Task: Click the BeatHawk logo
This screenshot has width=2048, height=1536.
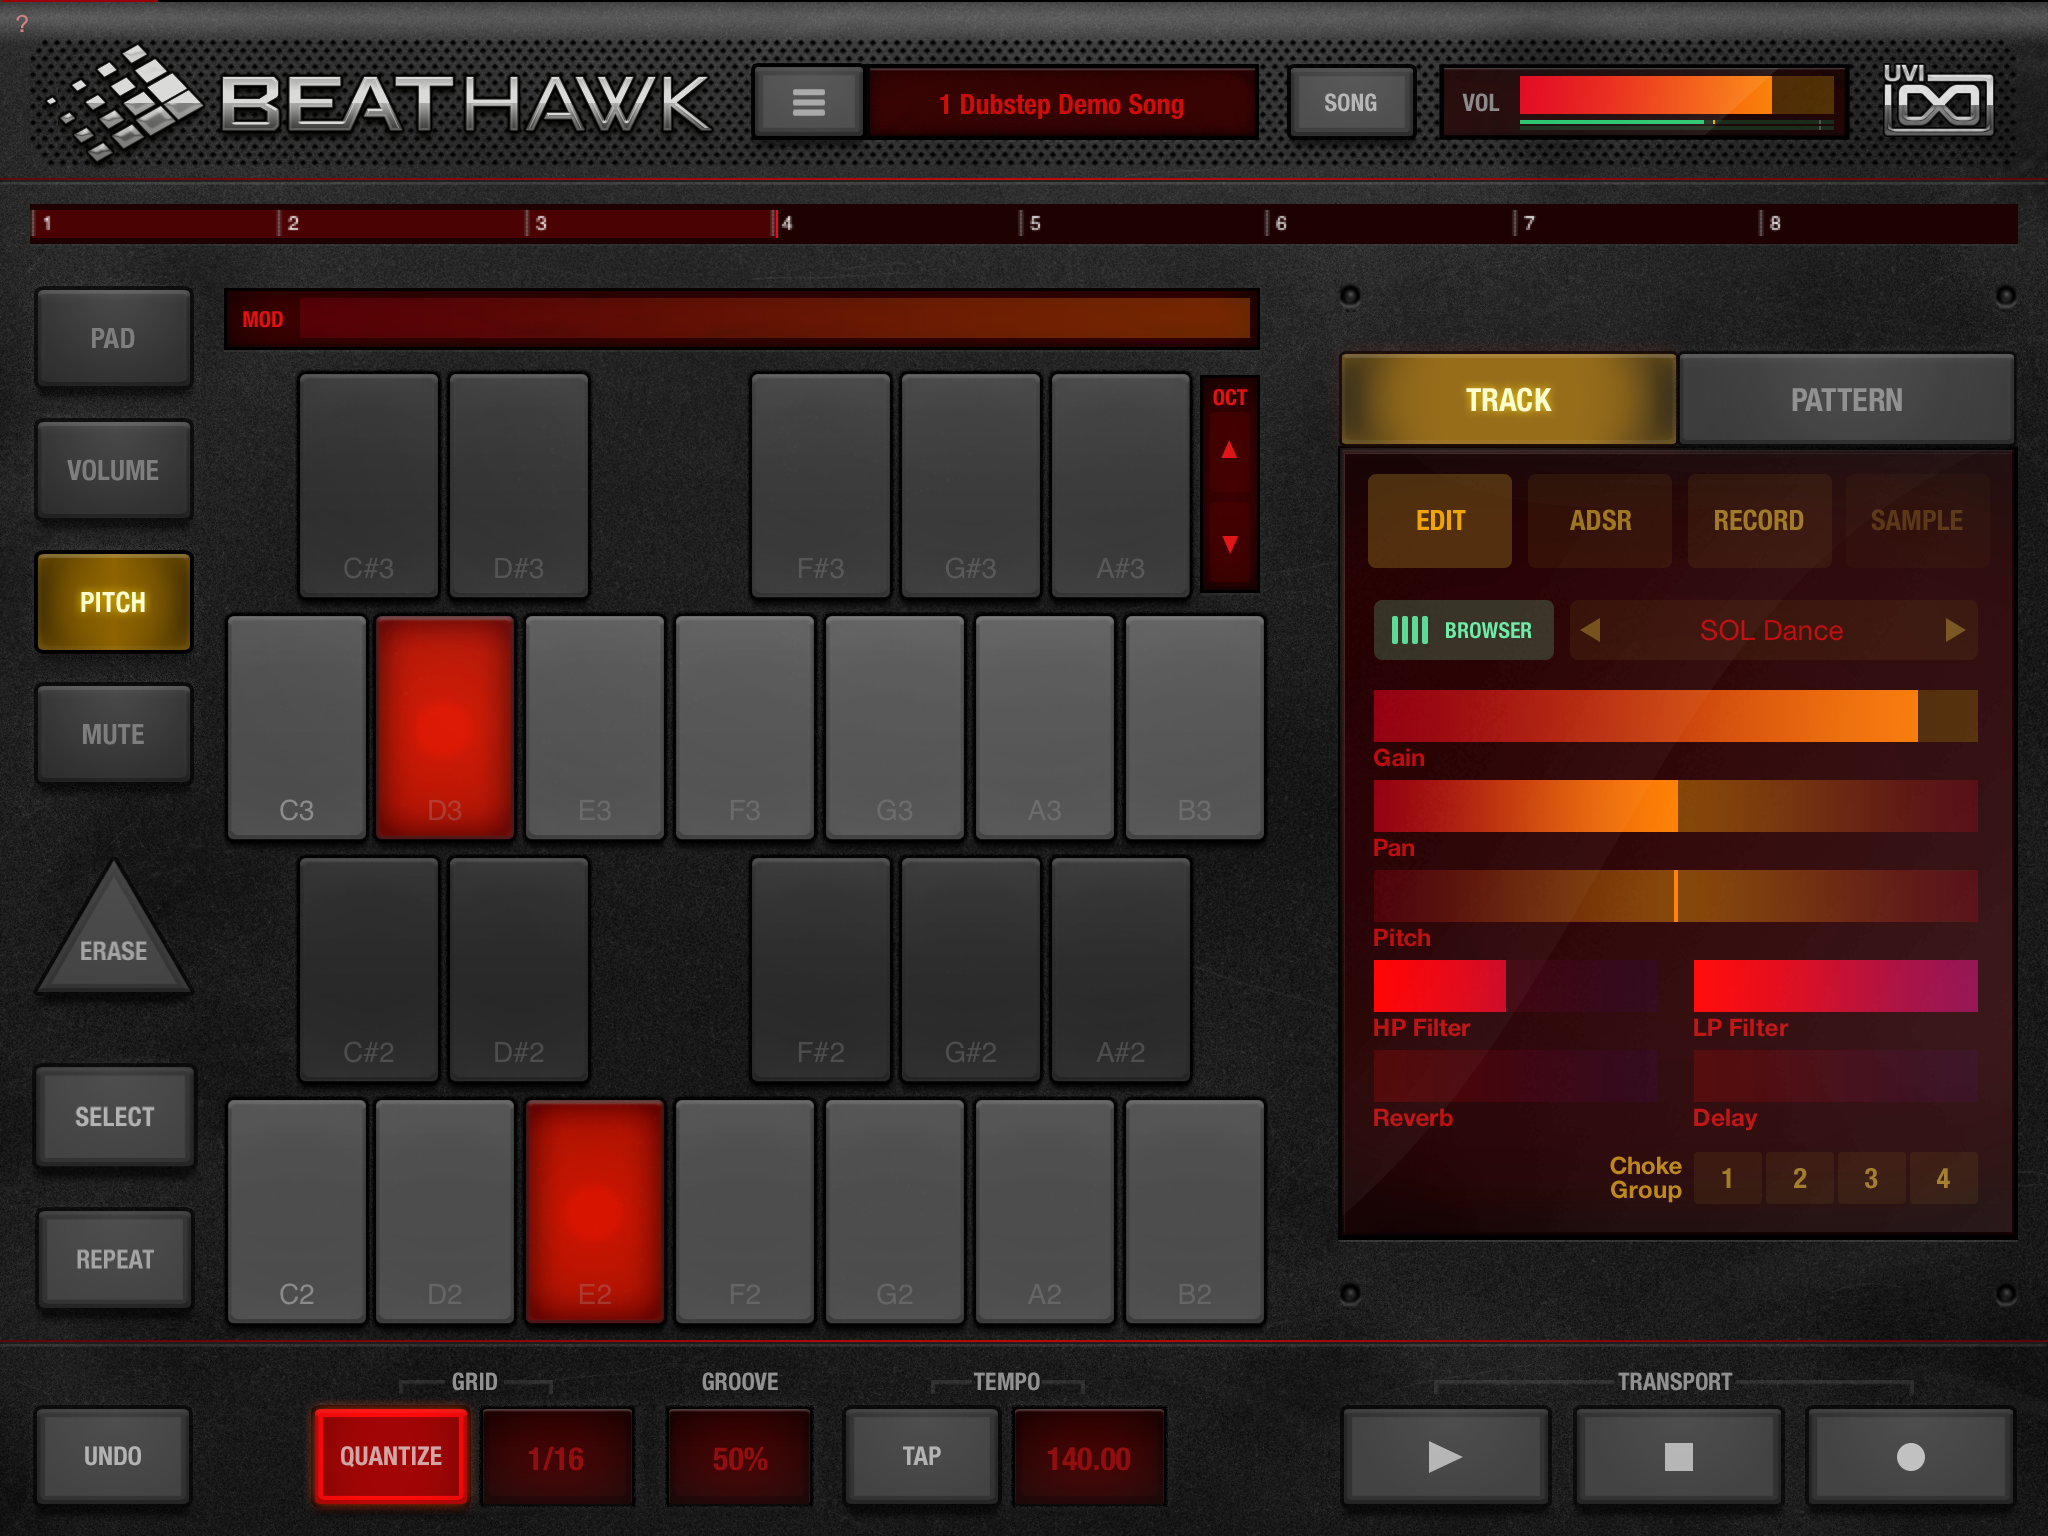Action: (378, 102)
